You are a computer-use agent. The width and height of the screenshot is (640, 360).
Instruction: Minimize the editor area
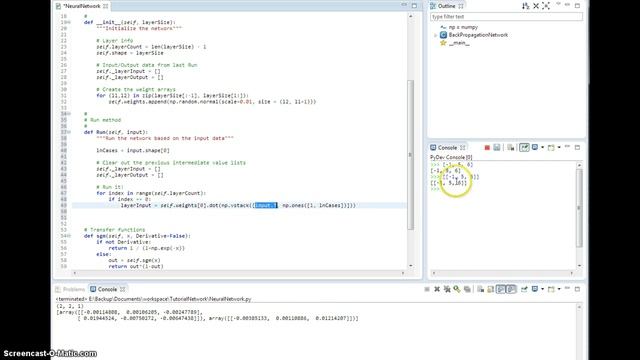pos(404,5)
